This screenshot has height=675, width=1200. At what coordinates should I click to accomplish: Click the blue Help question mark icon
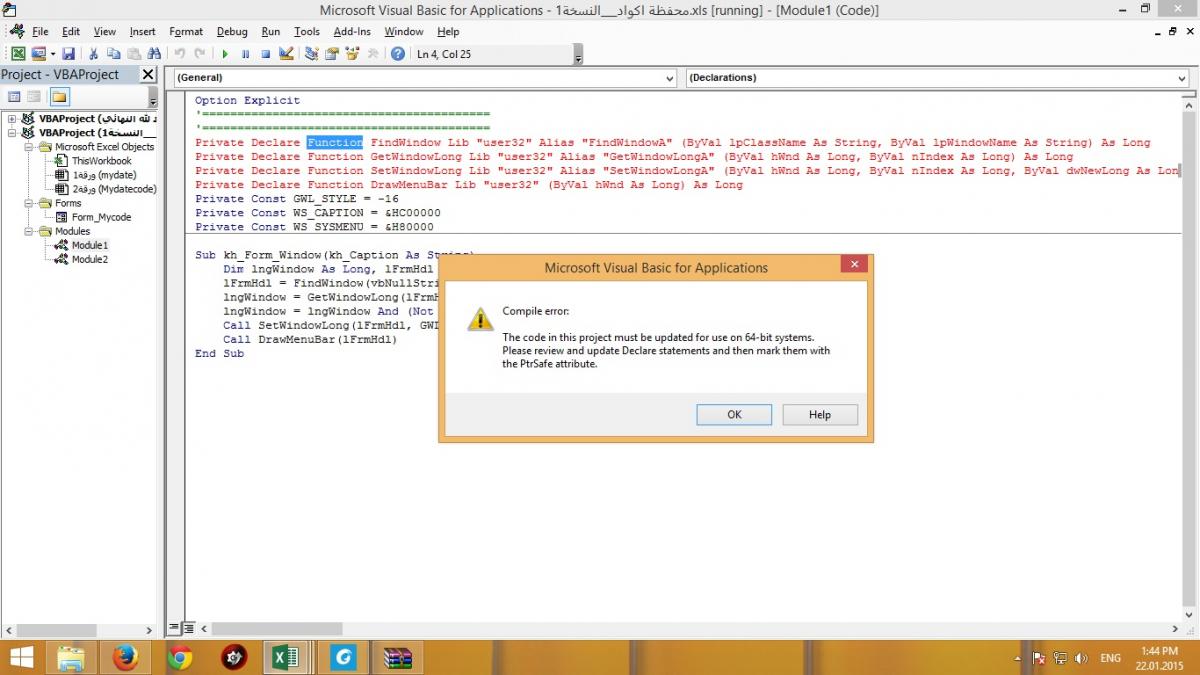(x=398, y=54)
